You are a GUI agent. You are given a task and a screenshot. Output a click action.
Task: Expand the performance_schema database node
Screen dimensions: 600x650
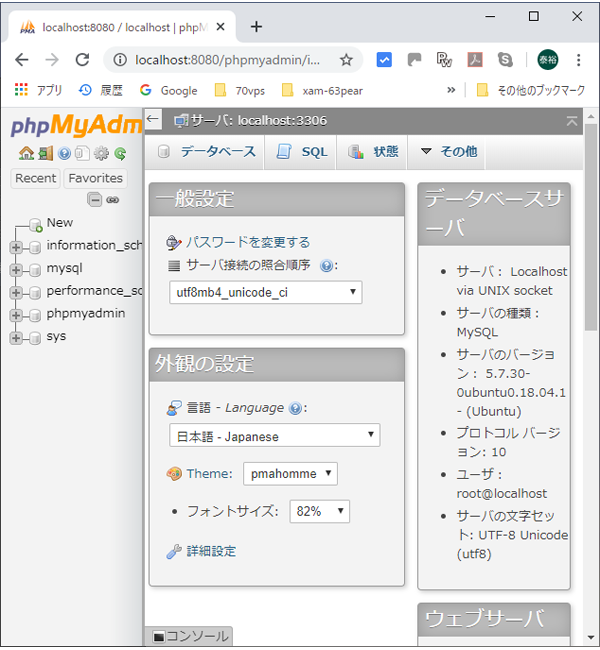pos(16,293)
